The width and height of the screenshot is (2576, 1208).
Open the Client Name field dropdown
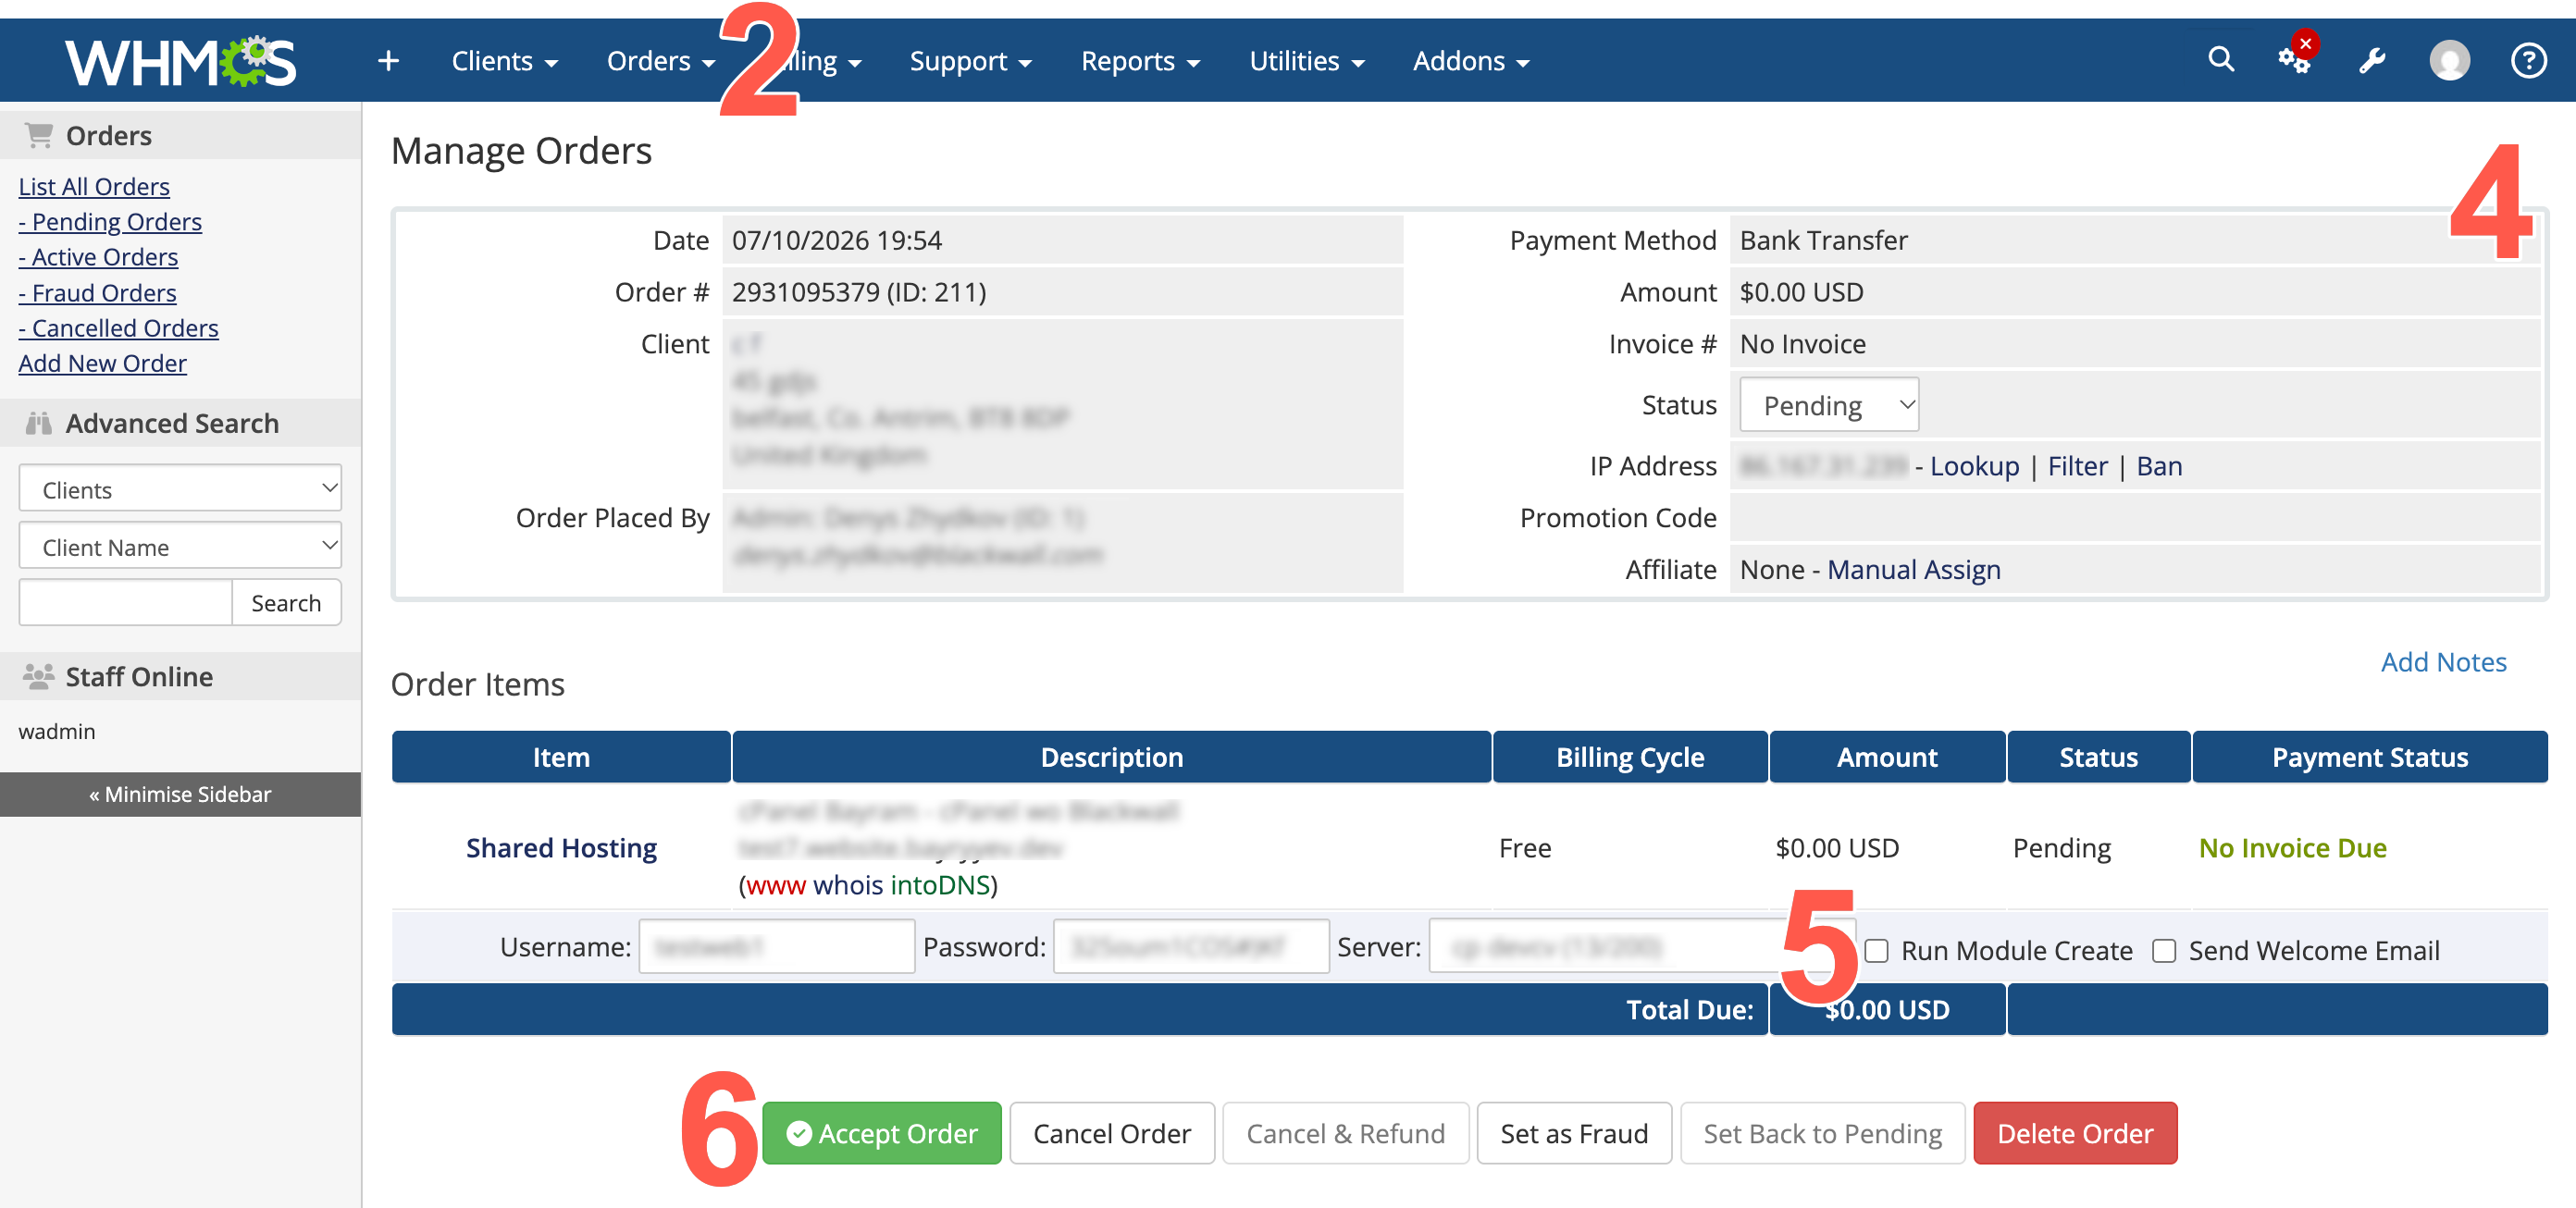pyautogui.click(x=180, y=546)
